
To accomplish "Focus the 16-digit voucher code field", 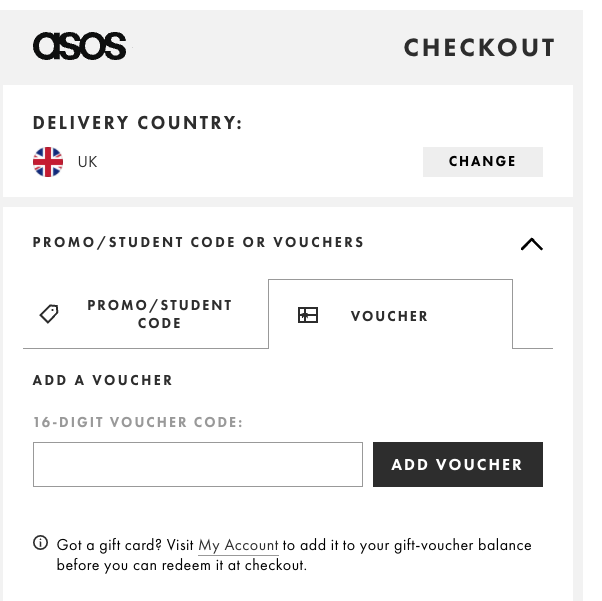I will [x=198, y=464].
